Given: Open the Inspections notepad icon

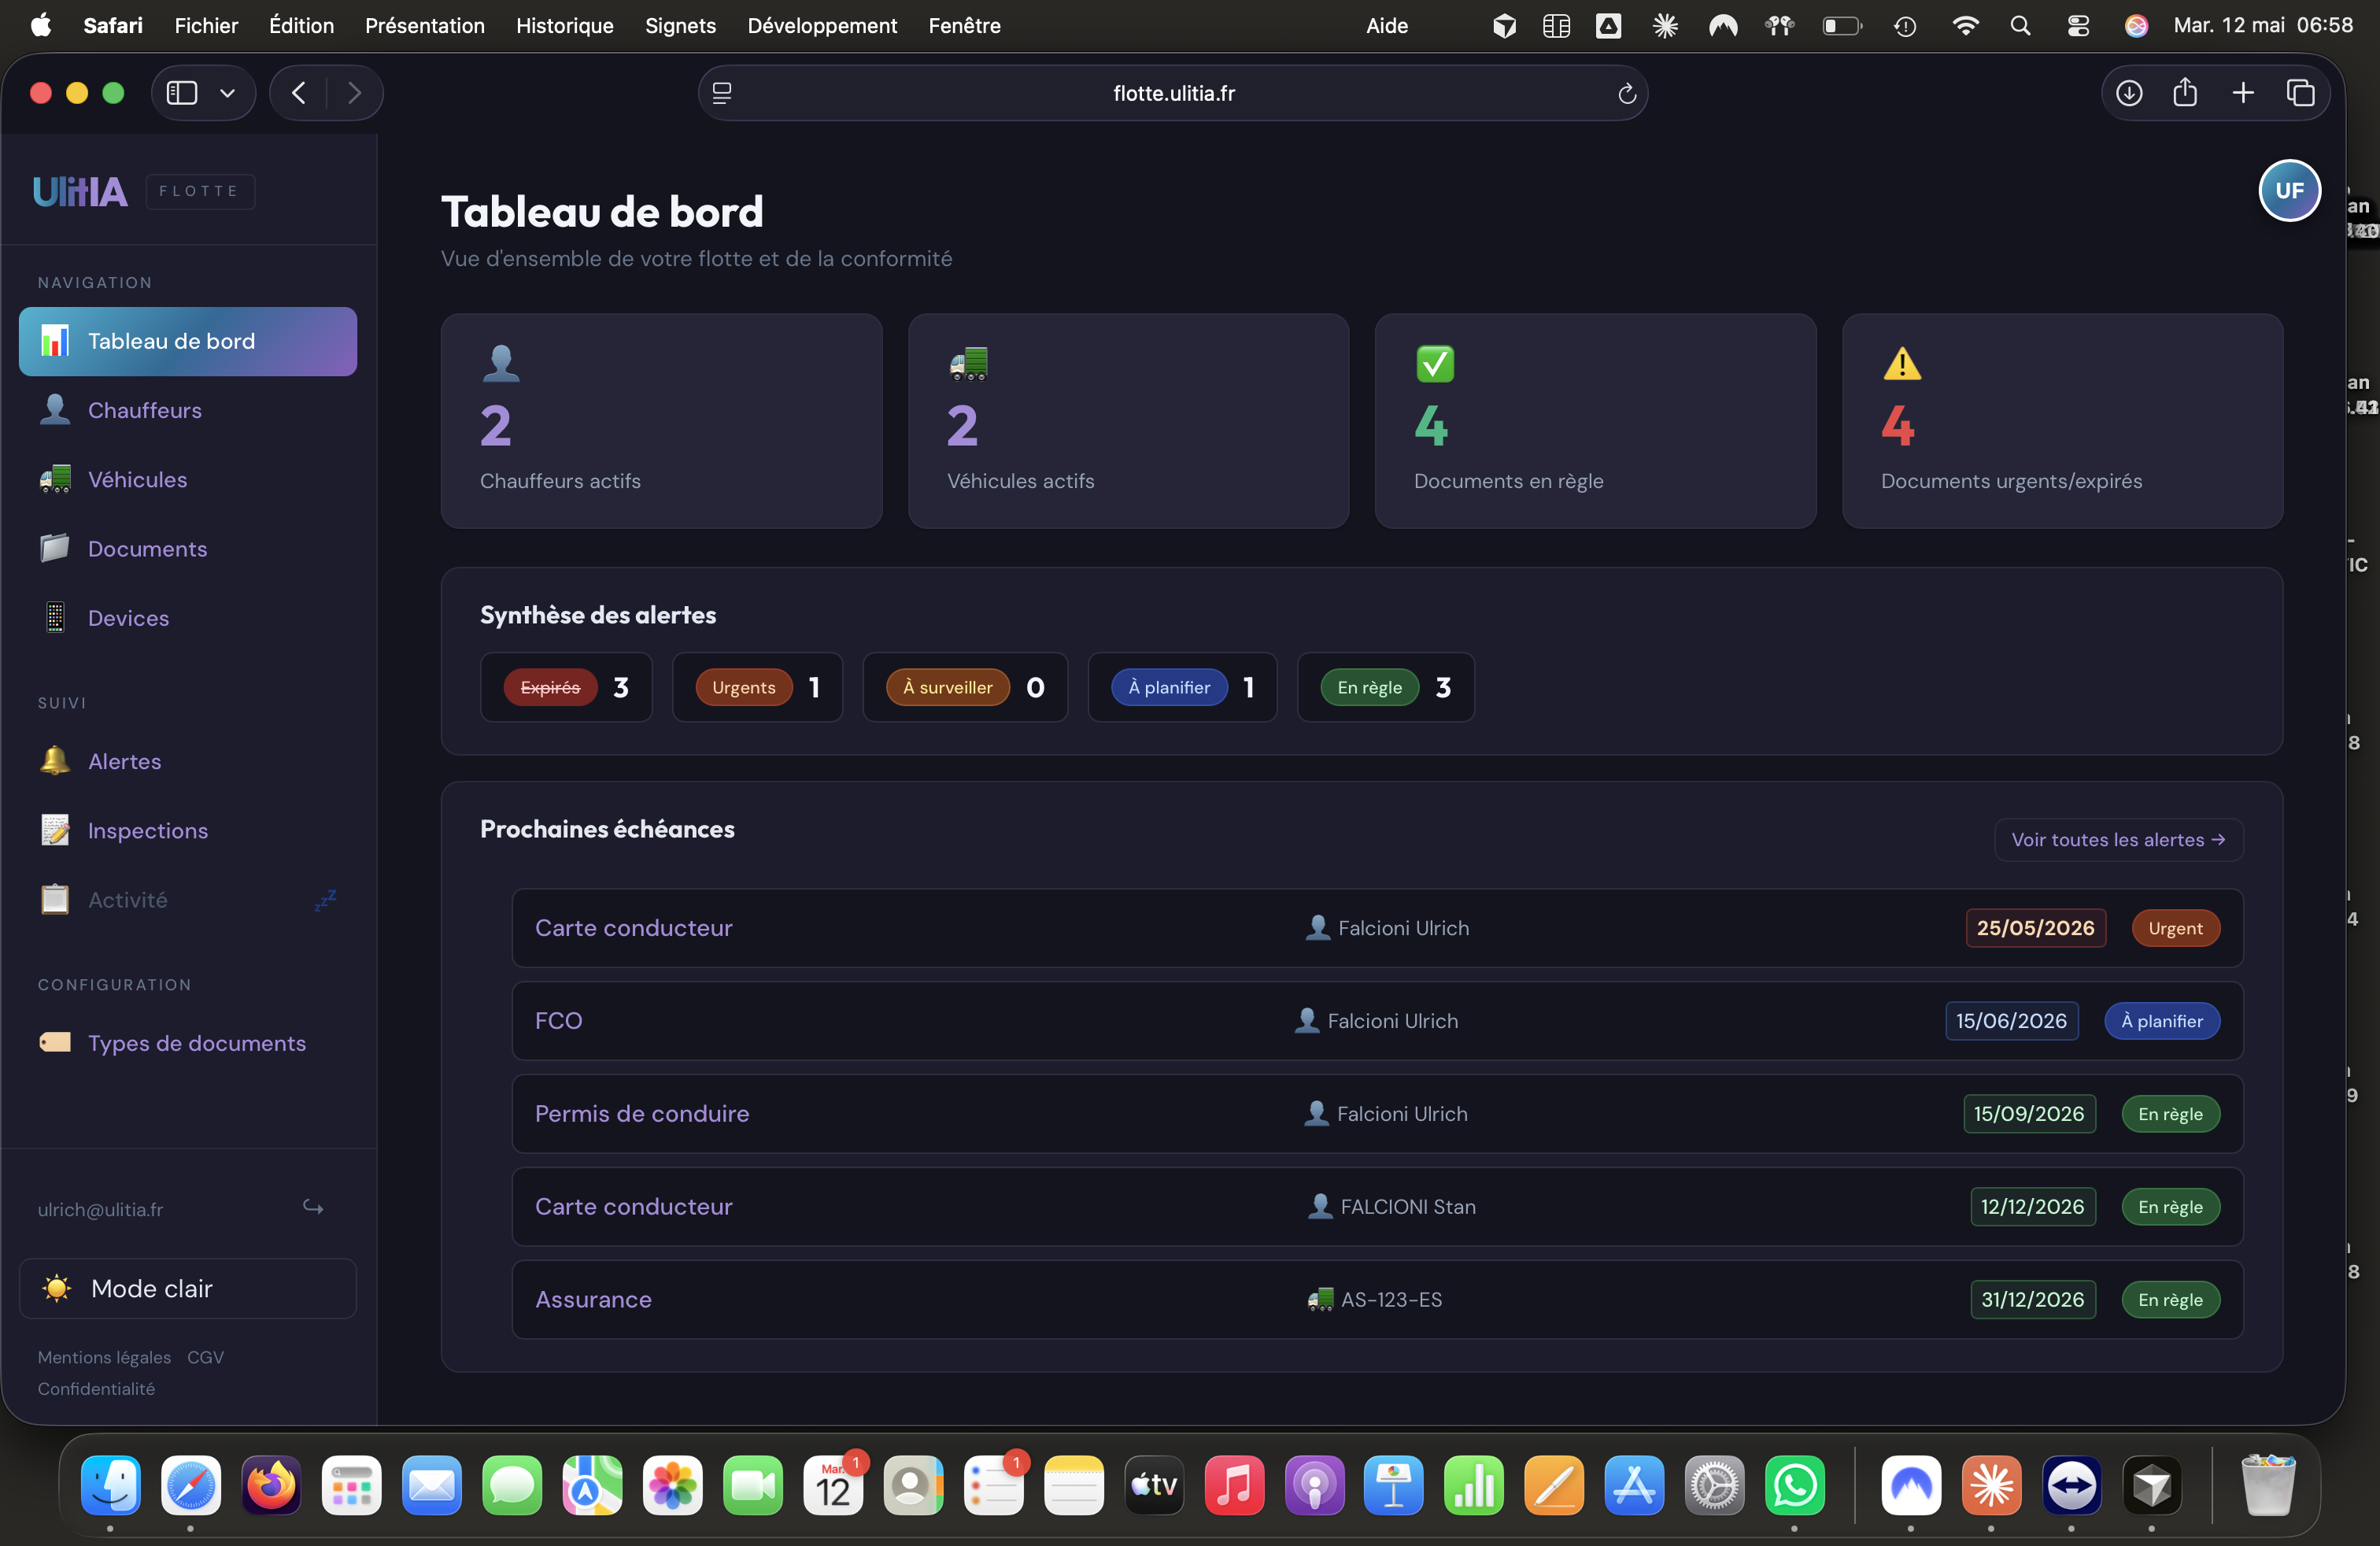Looking at the screenshot, I should 55,830.
